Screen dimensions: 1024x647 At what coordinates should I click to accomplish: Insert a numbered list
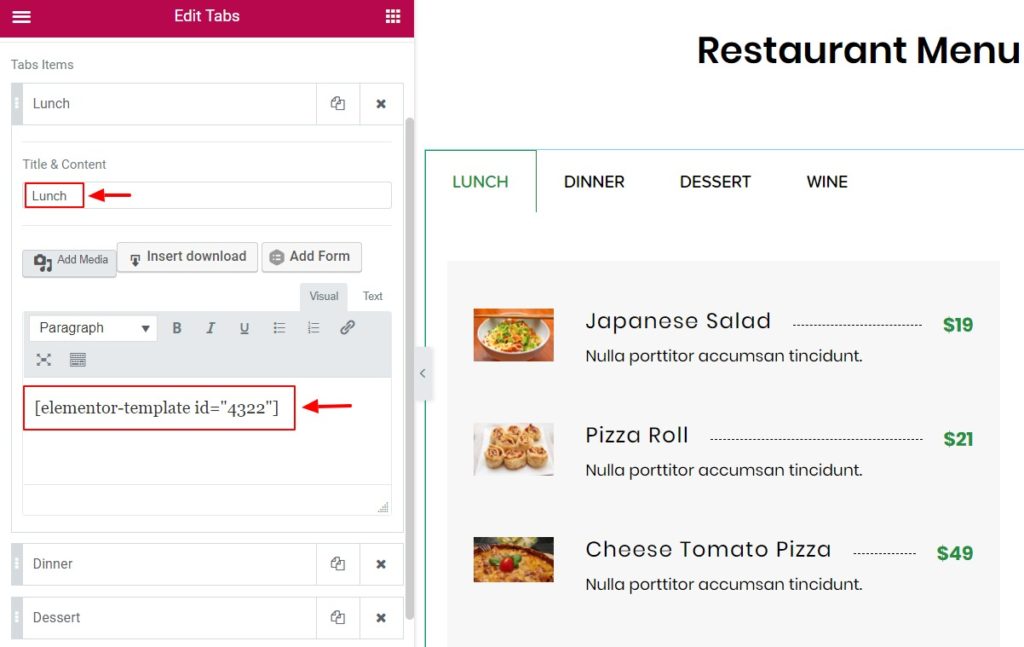click(313, 327)
